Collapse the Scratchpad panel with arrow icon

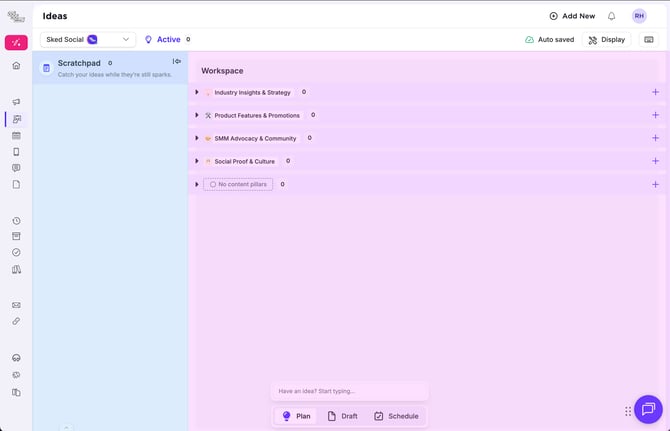click(176, 62)
